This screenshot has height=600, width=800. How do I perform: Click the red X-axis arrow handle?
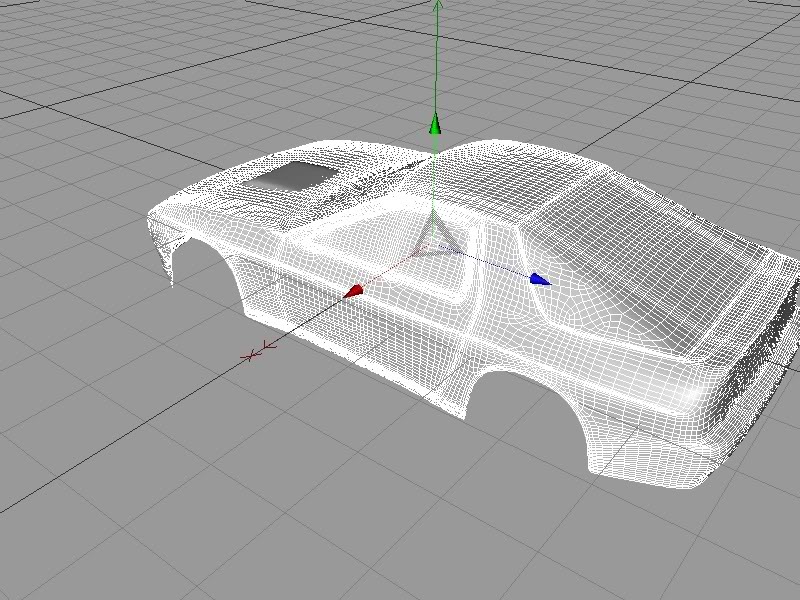point(354,291)
